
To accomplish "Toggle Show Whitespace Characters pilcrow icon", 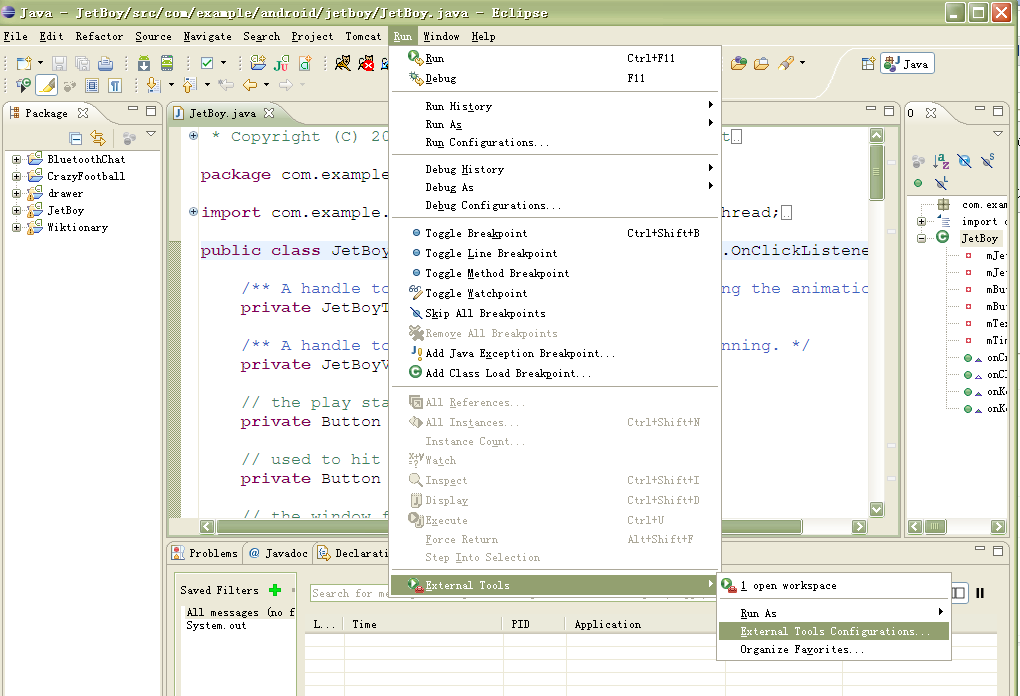I will click(115, 85).
